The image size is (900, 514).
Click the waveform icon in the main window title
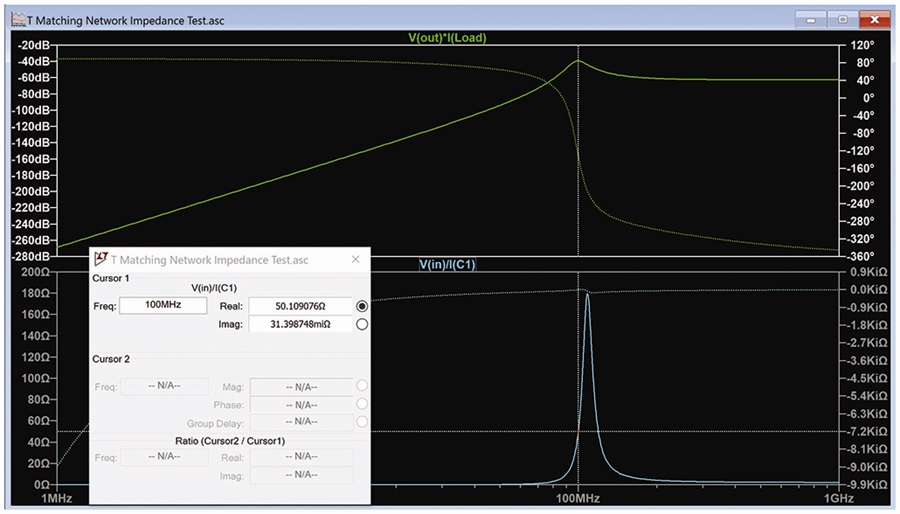(x=18, y=20)
